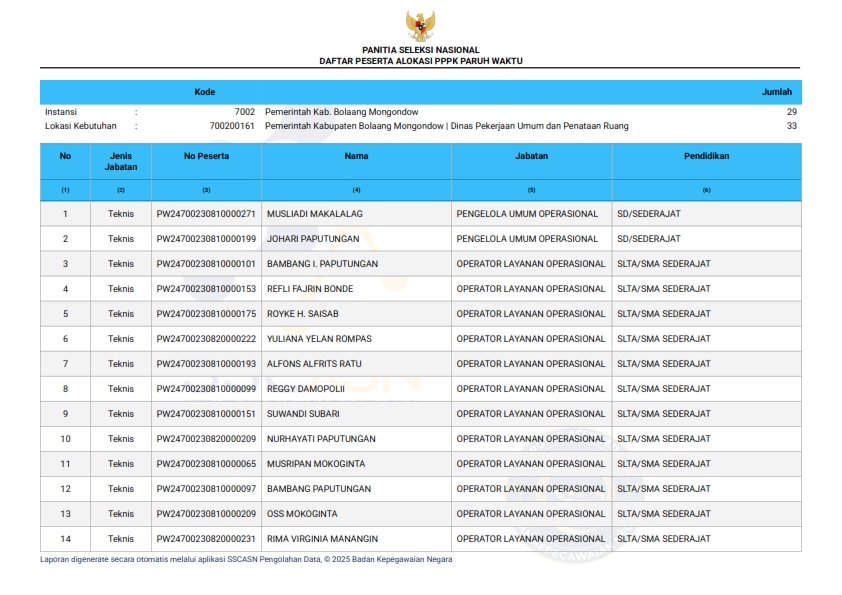Select the name REGGY DAMOPOLII
The height and width of the screenshot is (595, 842).
[305, 389]
